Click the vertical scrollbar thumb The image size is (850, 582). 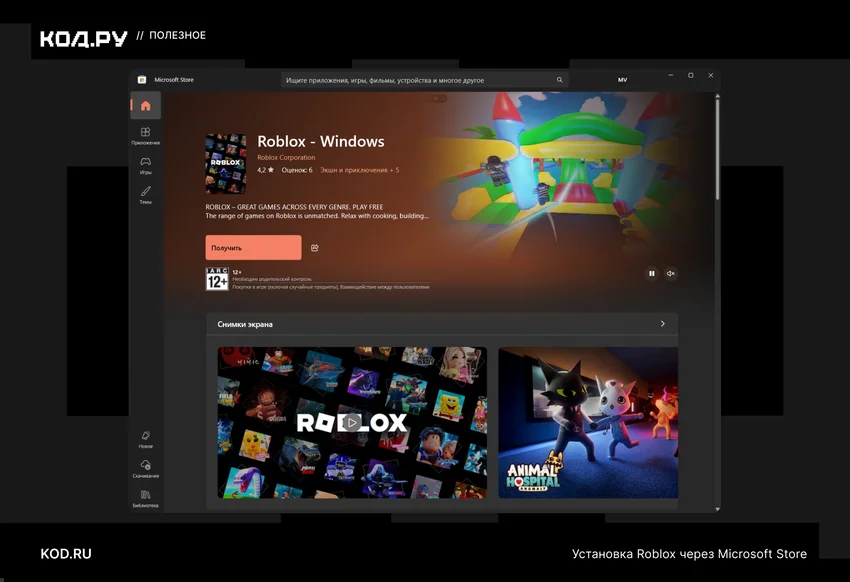click(717, 150)
